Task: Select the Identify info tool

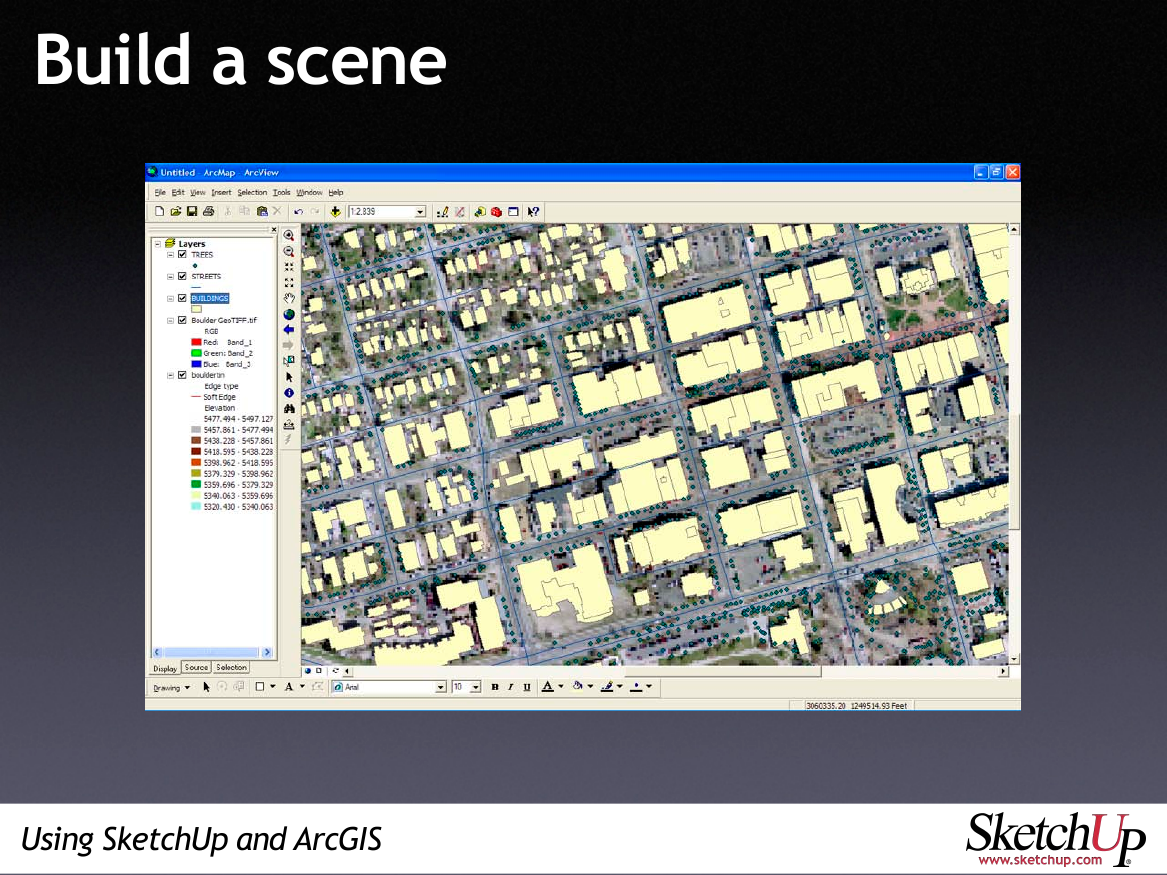Action: [289, 393]
